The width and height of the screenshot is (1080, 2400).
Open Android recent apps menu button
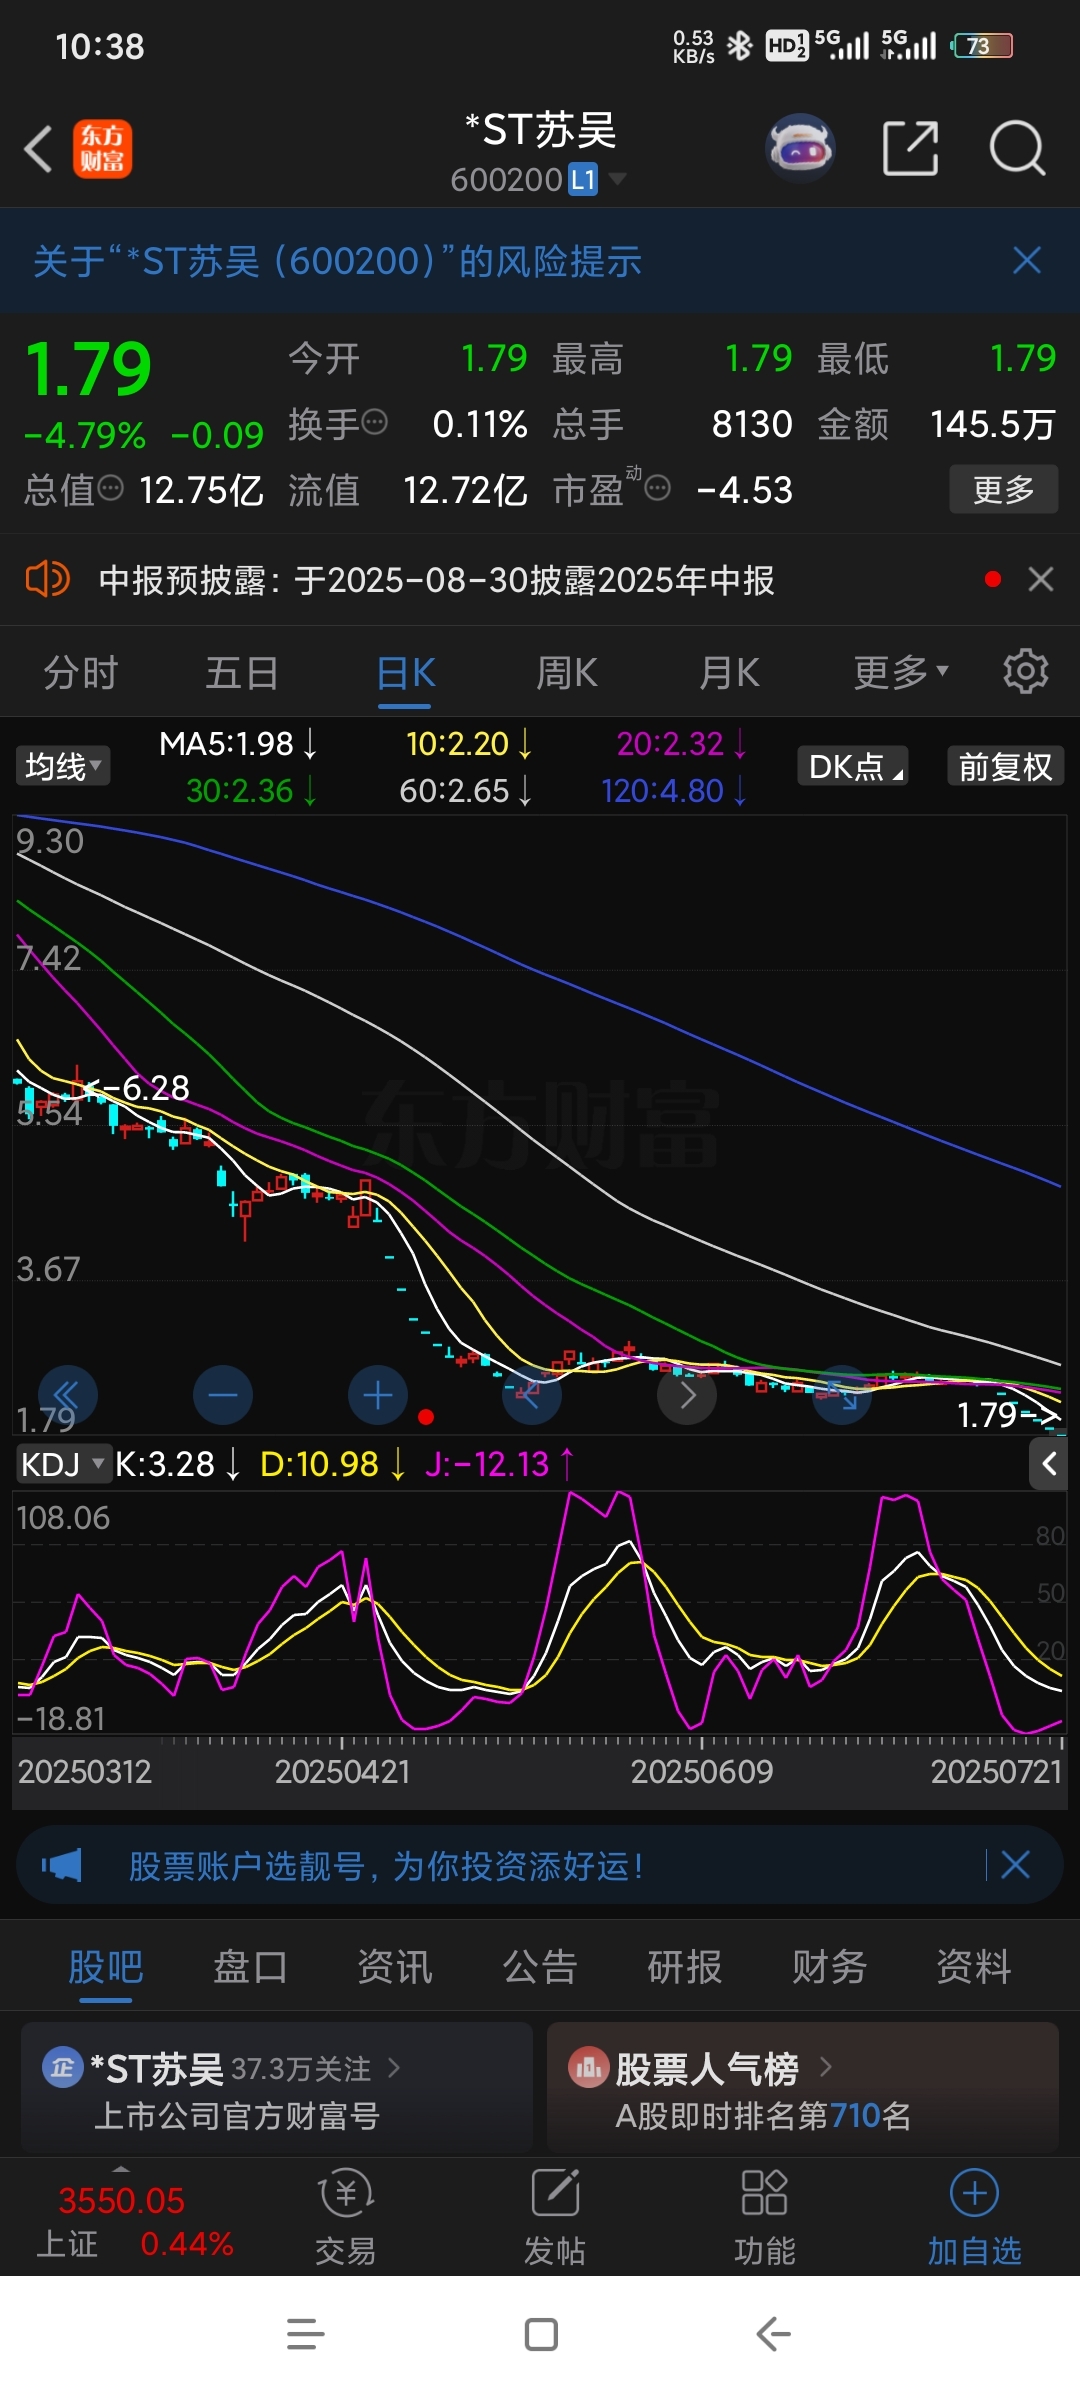pos(305,2335)
